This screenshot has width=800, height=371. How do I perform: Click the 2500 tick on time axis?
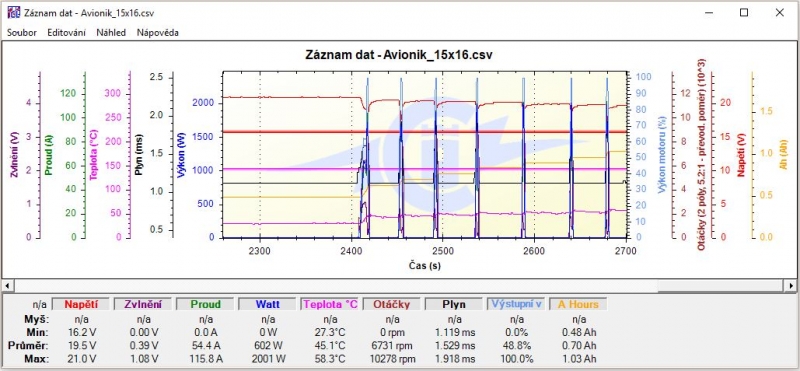[443, 251]
